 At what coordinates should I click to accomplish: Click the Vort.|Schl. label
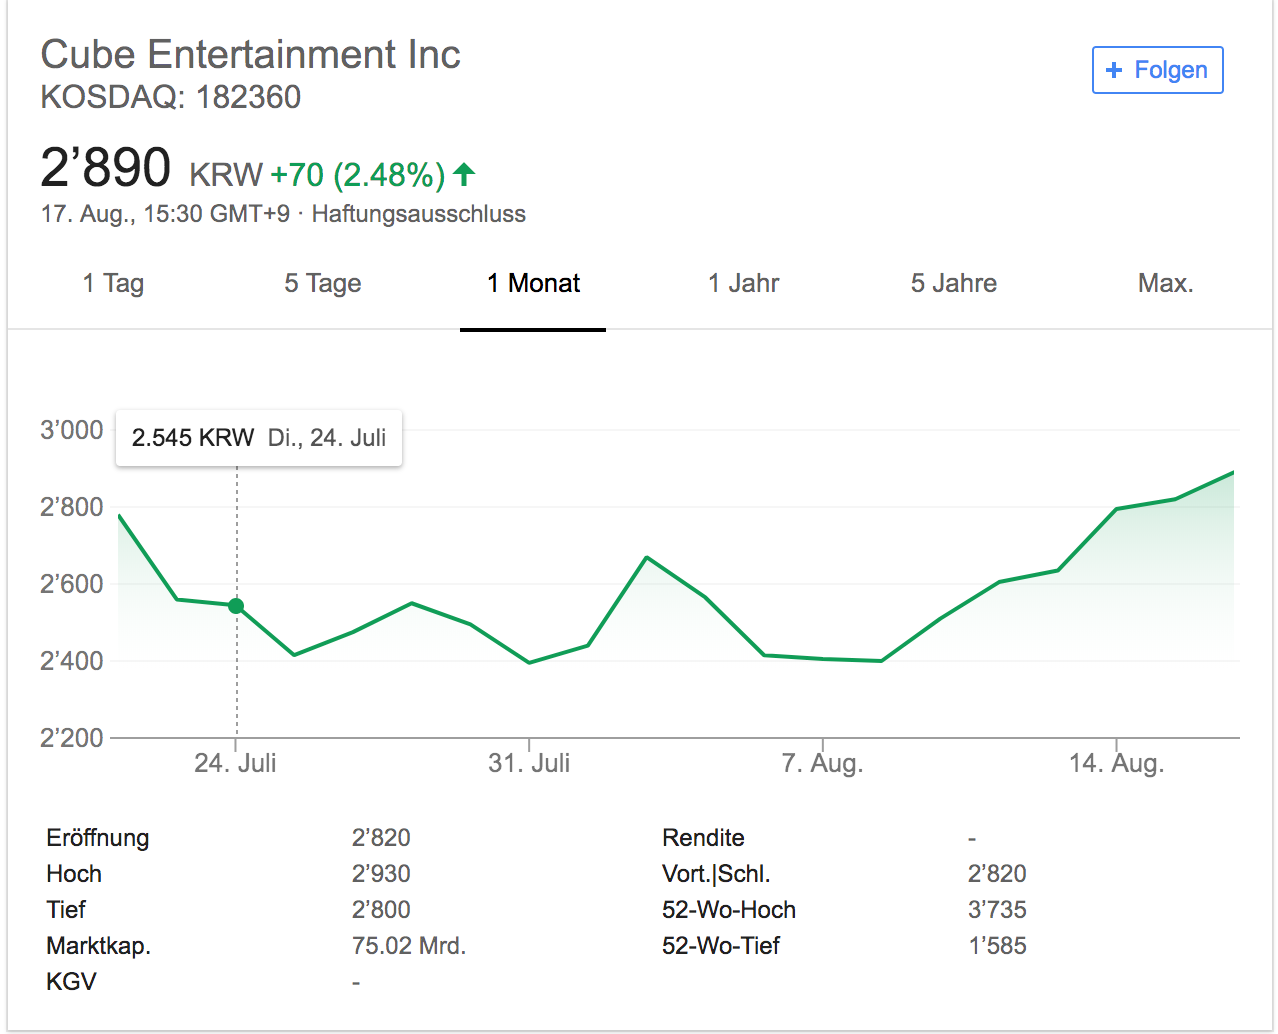pos(716,874)
